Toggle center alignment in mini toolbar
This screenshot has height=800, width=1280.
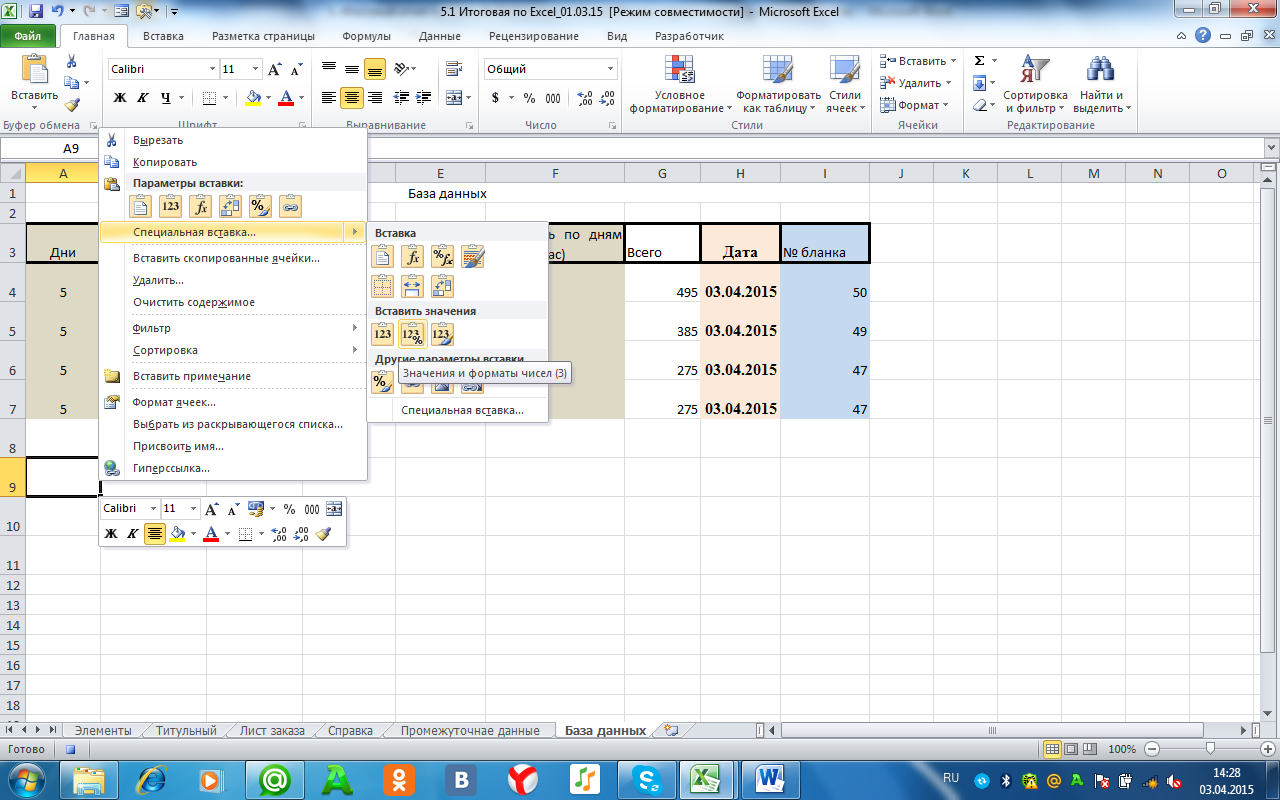[x=155, y=534]
